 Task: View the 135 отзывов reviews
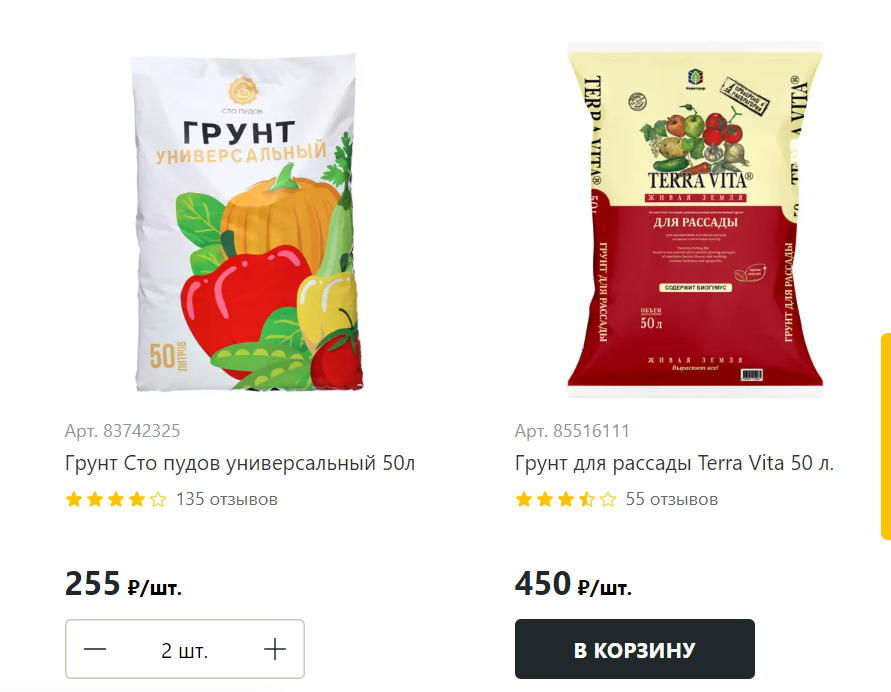[227, 499]
